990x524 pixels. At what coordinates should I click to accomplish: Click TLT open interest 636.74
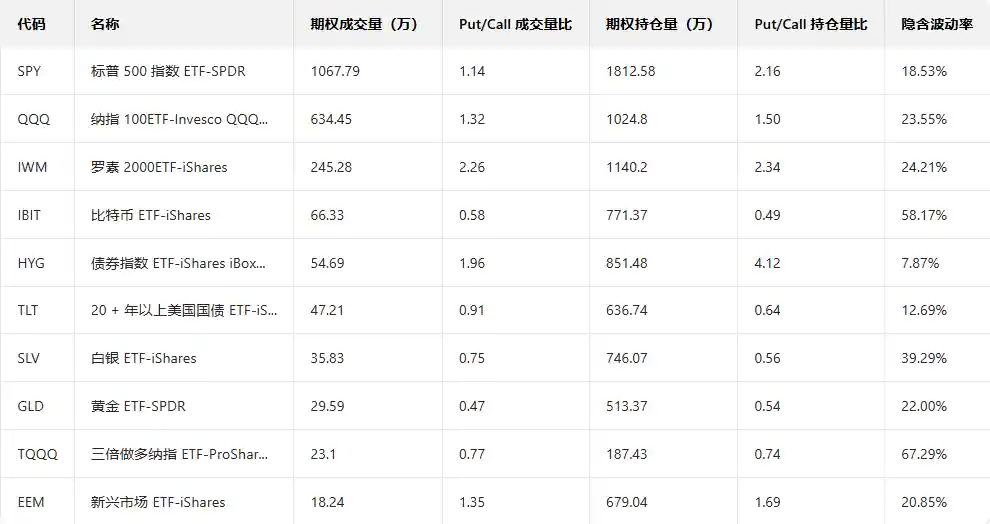coord(626,310)
